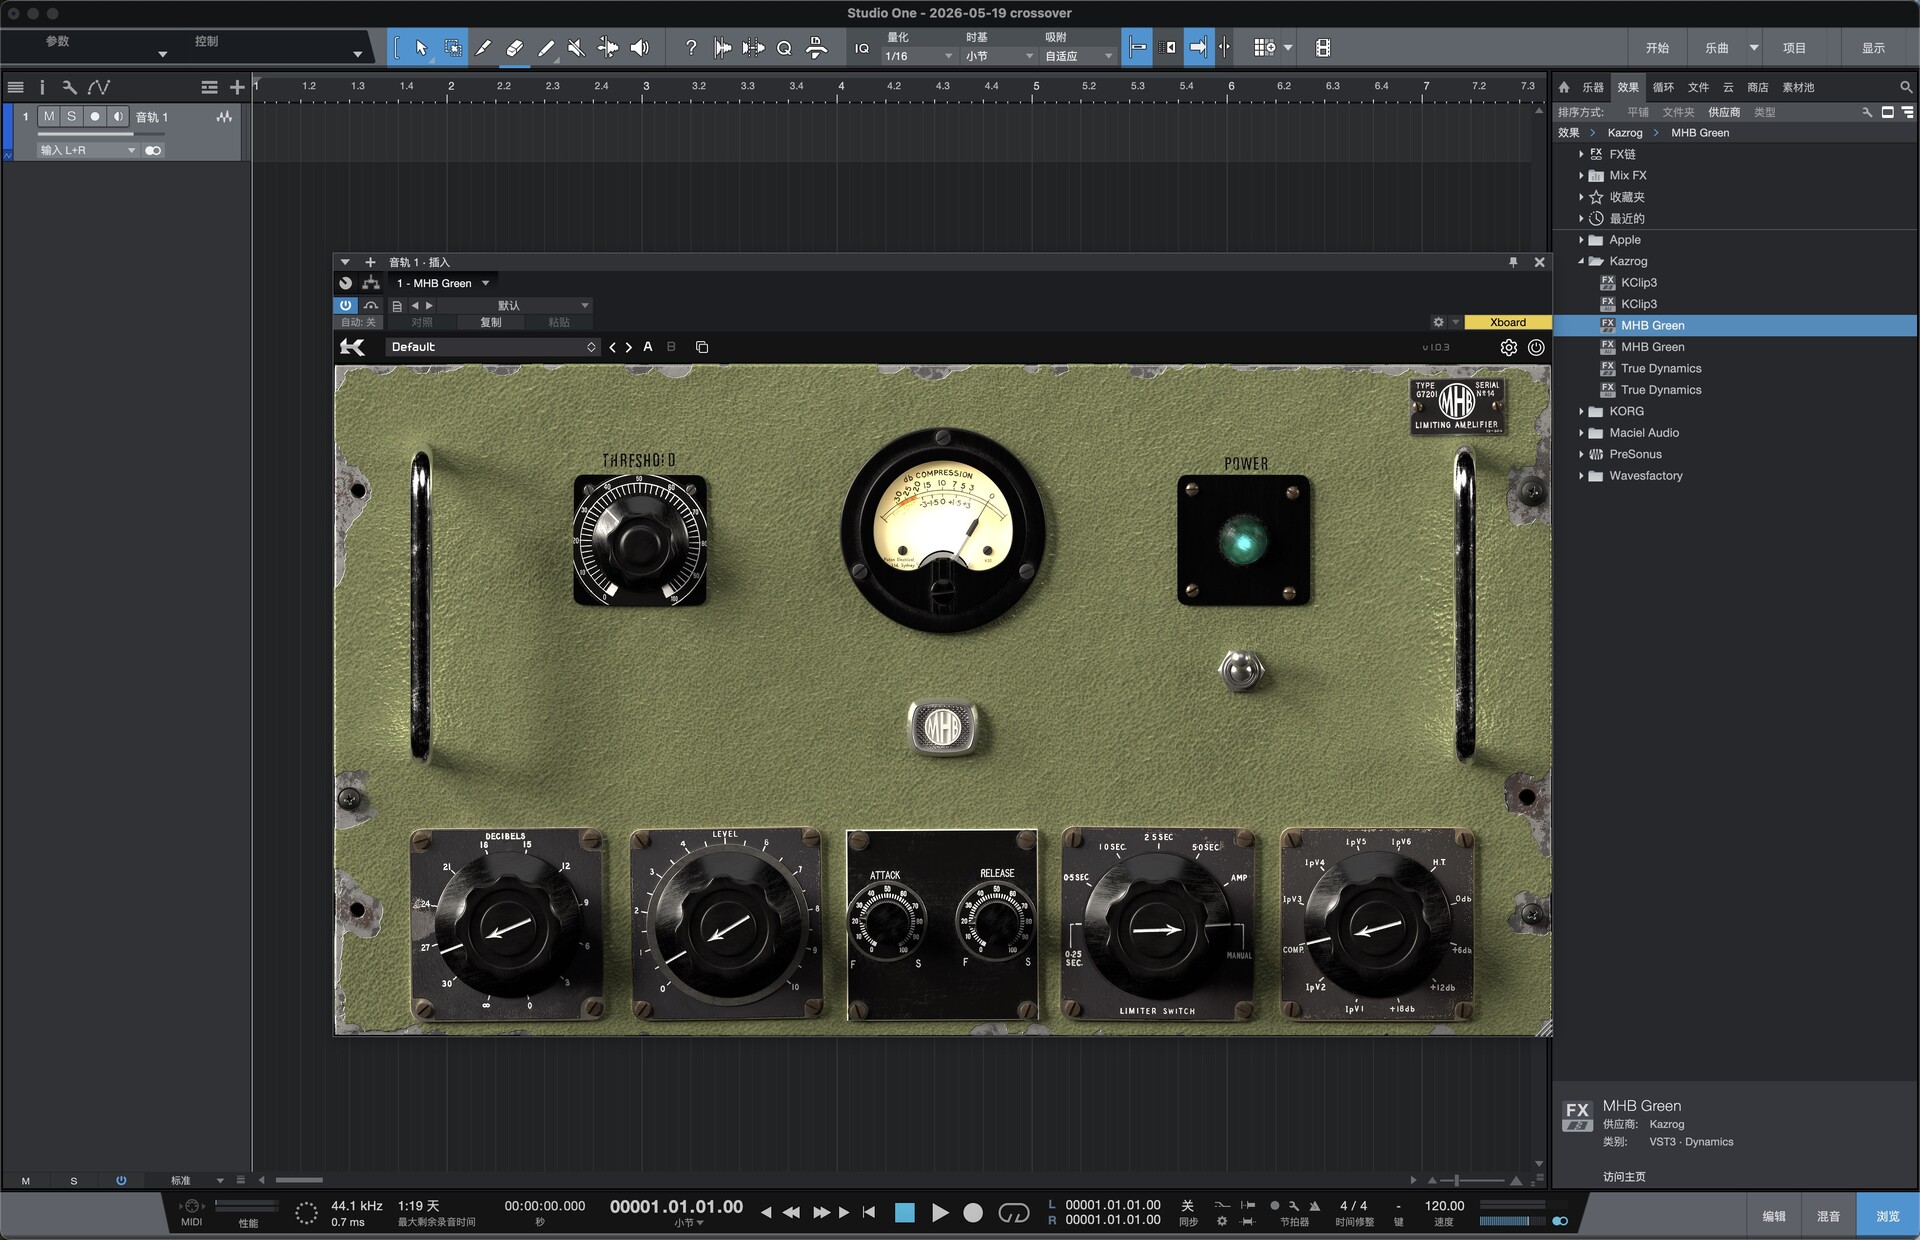Click the copy A/B state icon
Image resolution: width=1920 pixels, height=1240 pixels.
point(702,347)
